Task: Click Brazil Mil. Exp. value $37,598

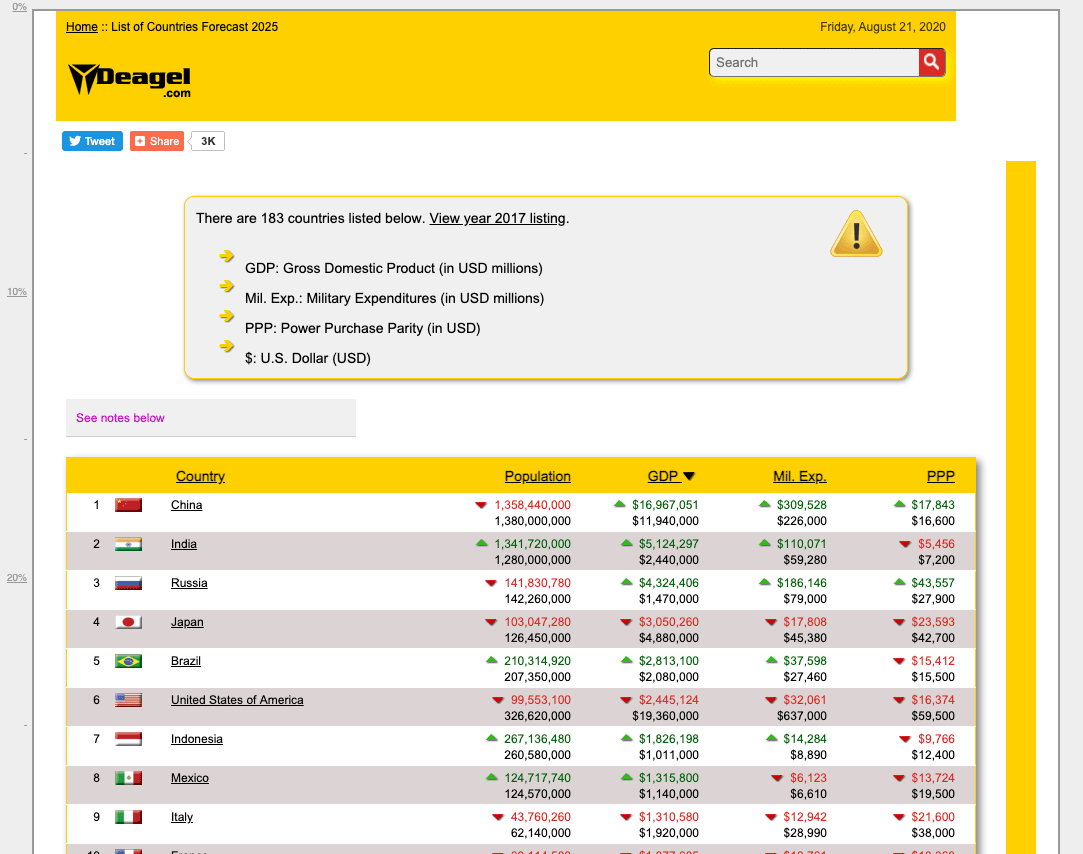Action: click(x=805, y=661)
